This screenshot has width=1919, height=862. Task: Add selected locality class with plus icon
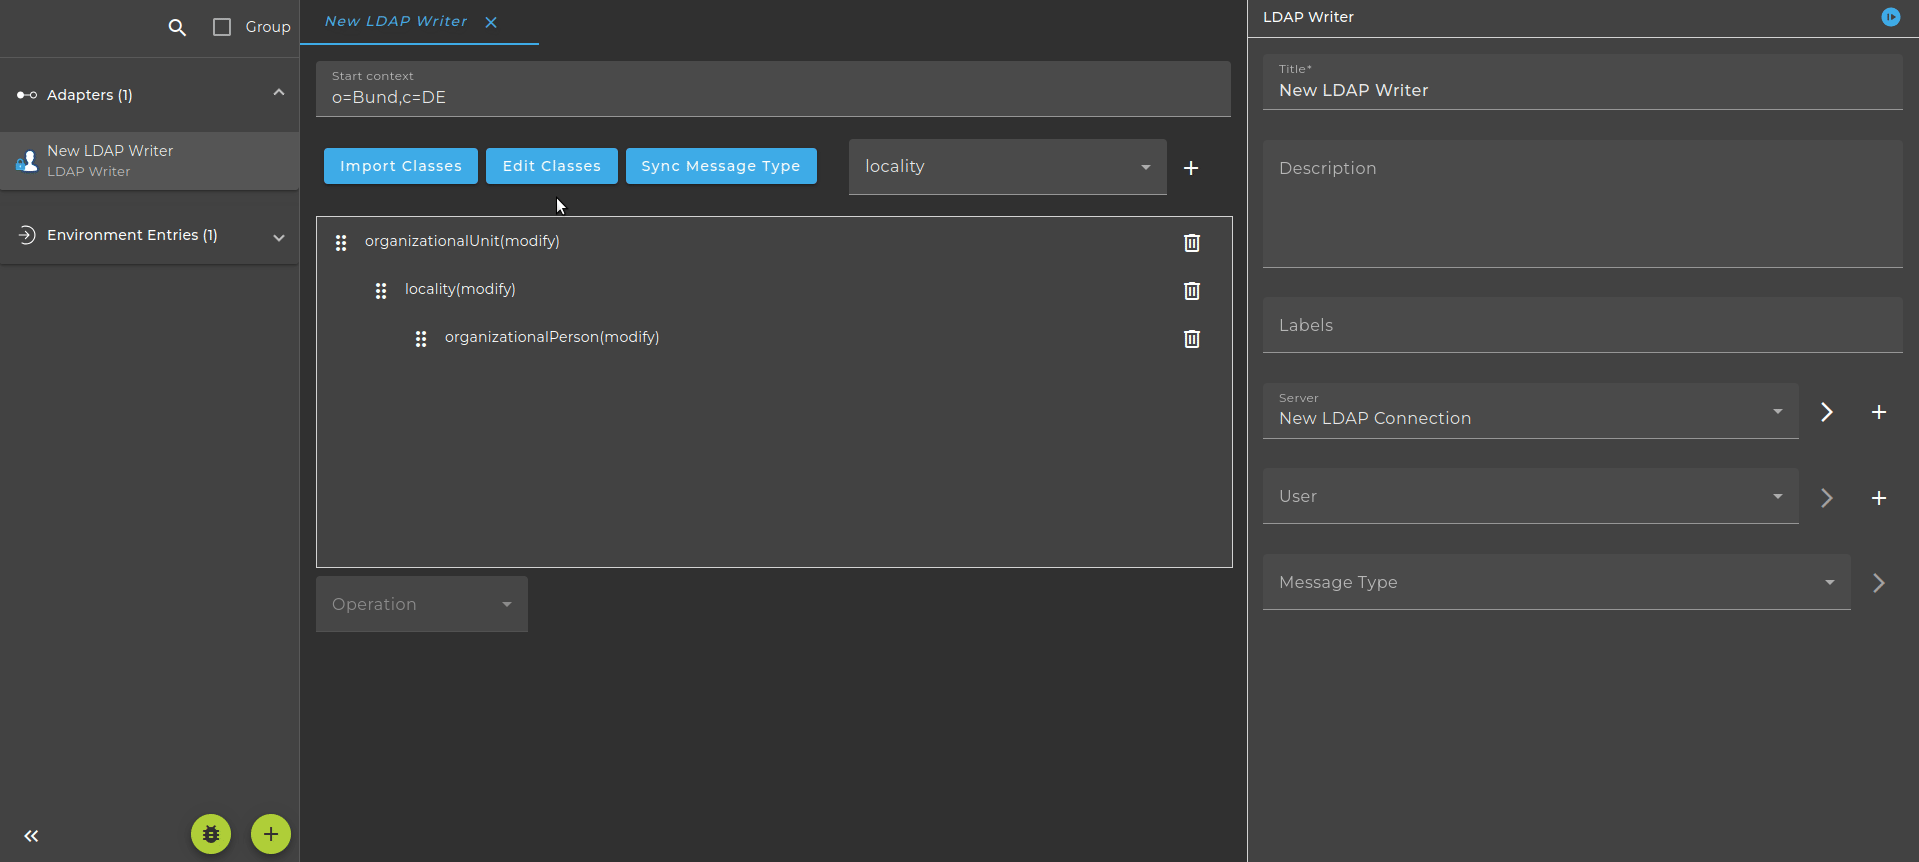click(1191, 168)
